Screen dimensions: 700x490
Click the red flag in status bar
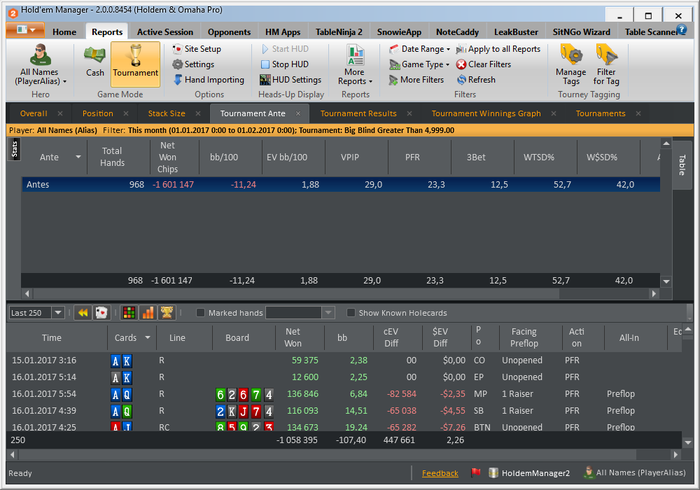pyautogui.click(x=475, y=472)
